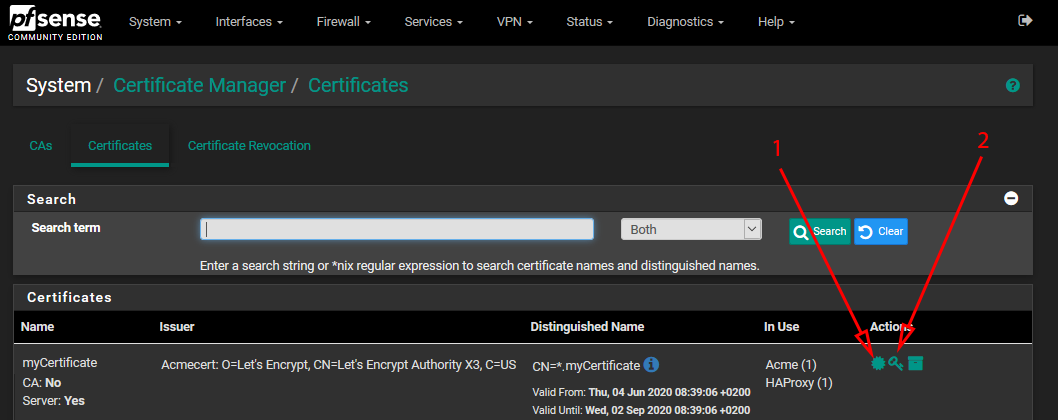Click the info icon beside CN=*.myCertificate
This screenshot has width=1058, height=420.
tap(651, 365)
